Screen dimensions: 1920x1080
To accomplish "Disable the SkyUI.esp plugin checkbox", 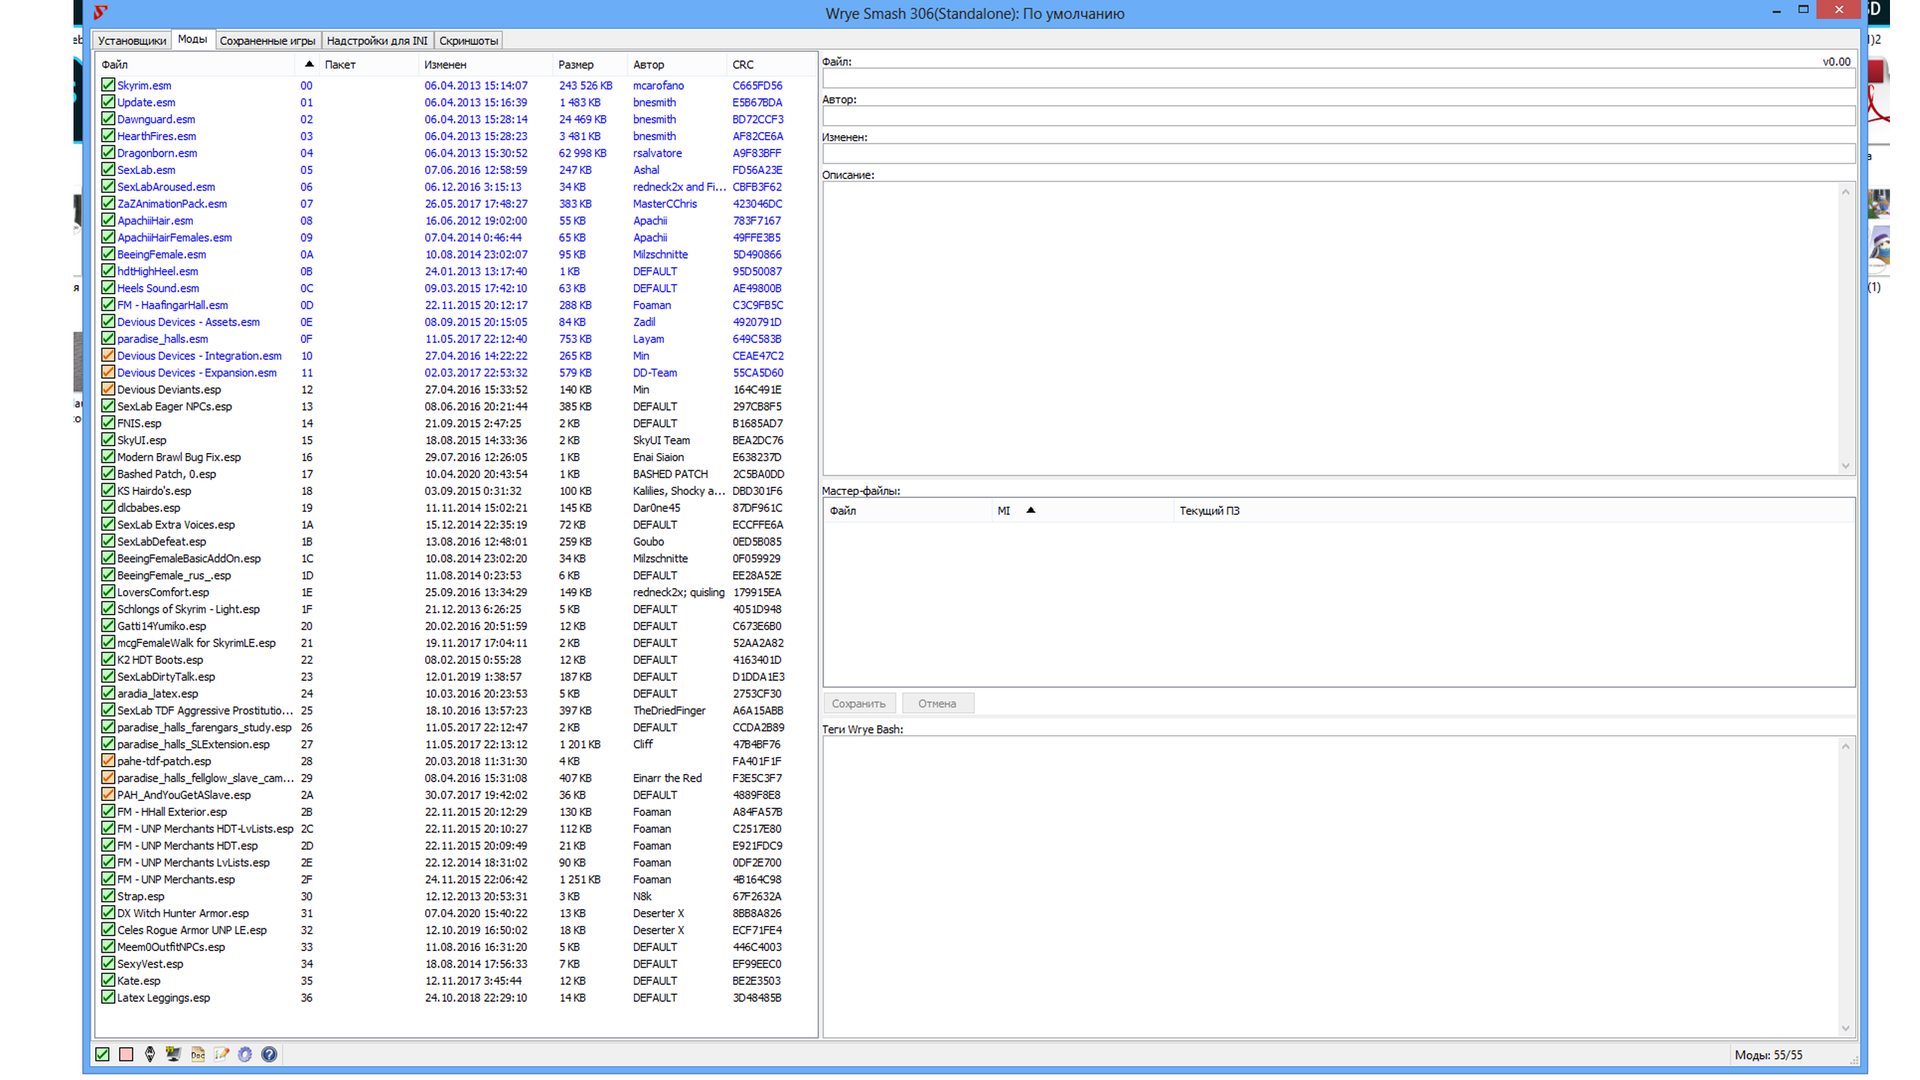I will [x=108, y=440].
